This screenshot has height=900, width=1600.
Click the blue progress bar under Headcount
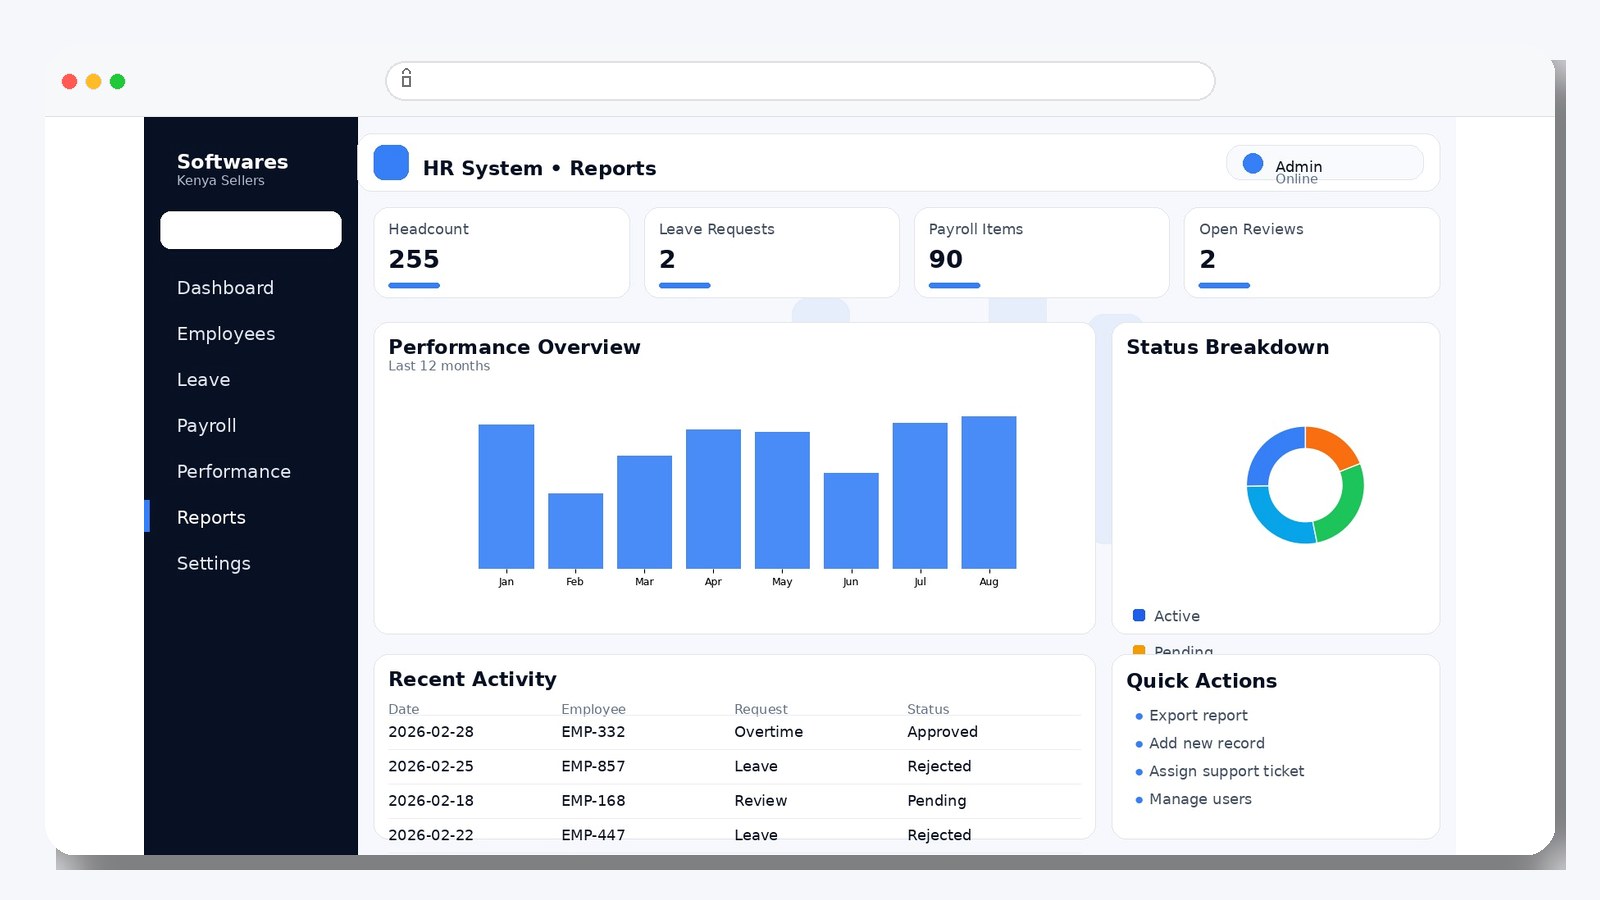[x=412, y=285]
